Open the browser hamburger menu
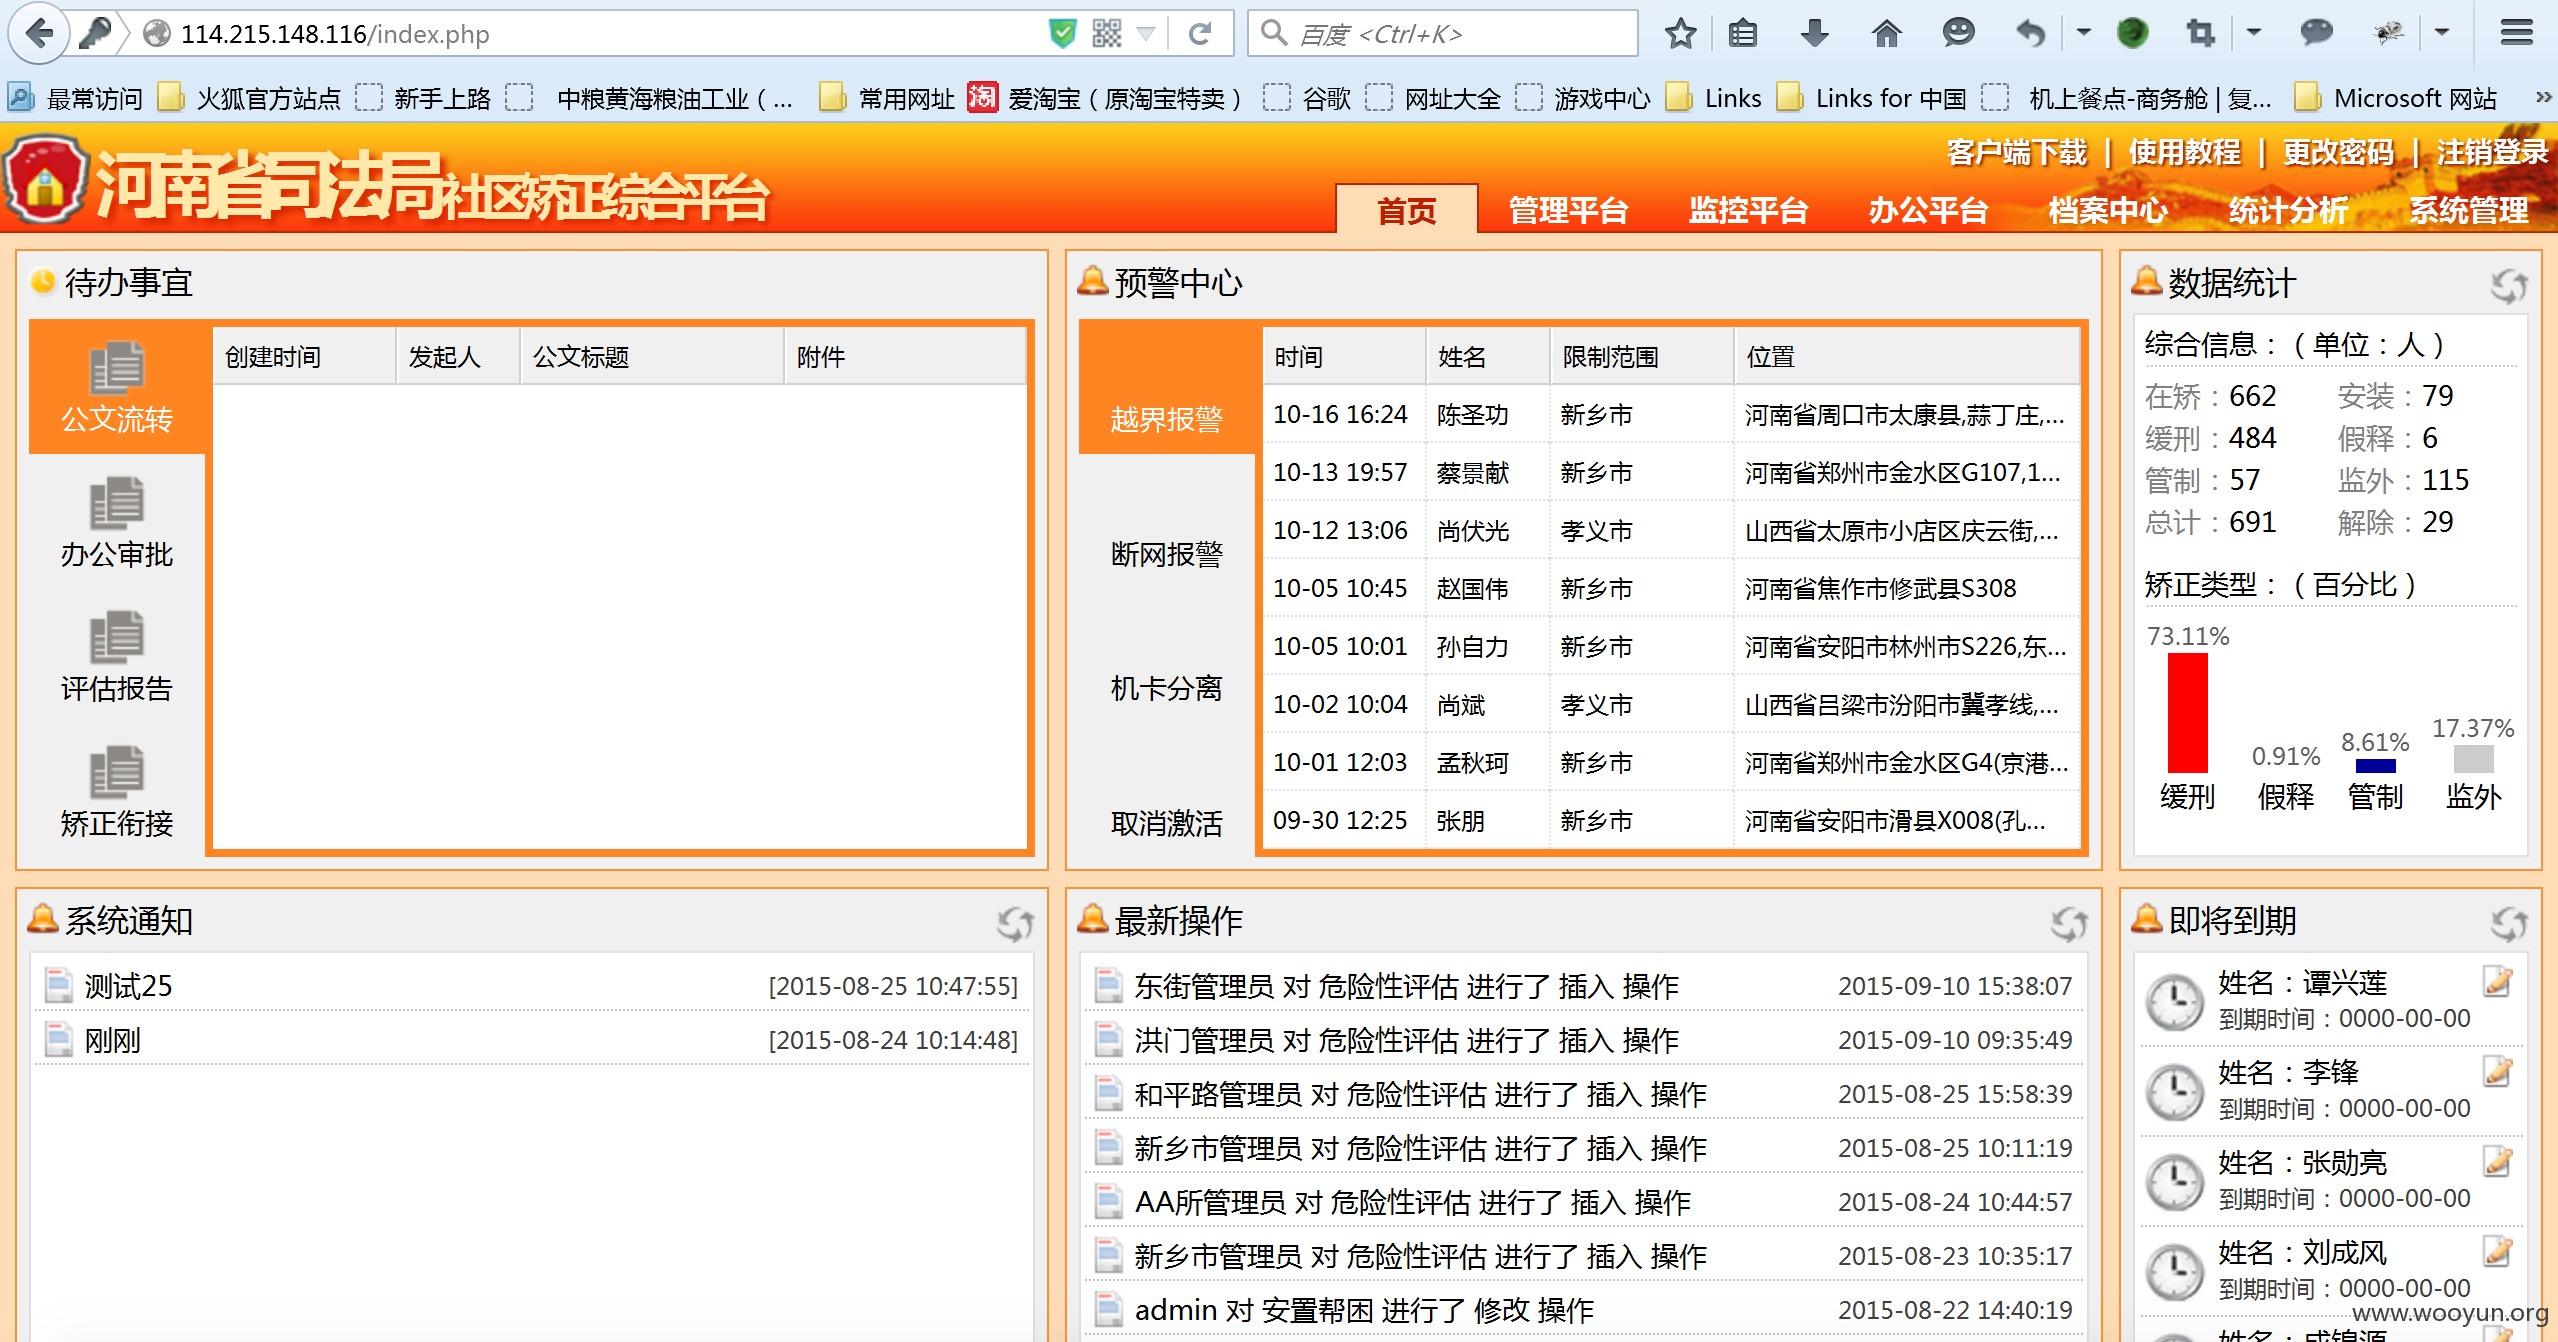Screen dimensions: 2558x1342 click(x=2516, y=33)
